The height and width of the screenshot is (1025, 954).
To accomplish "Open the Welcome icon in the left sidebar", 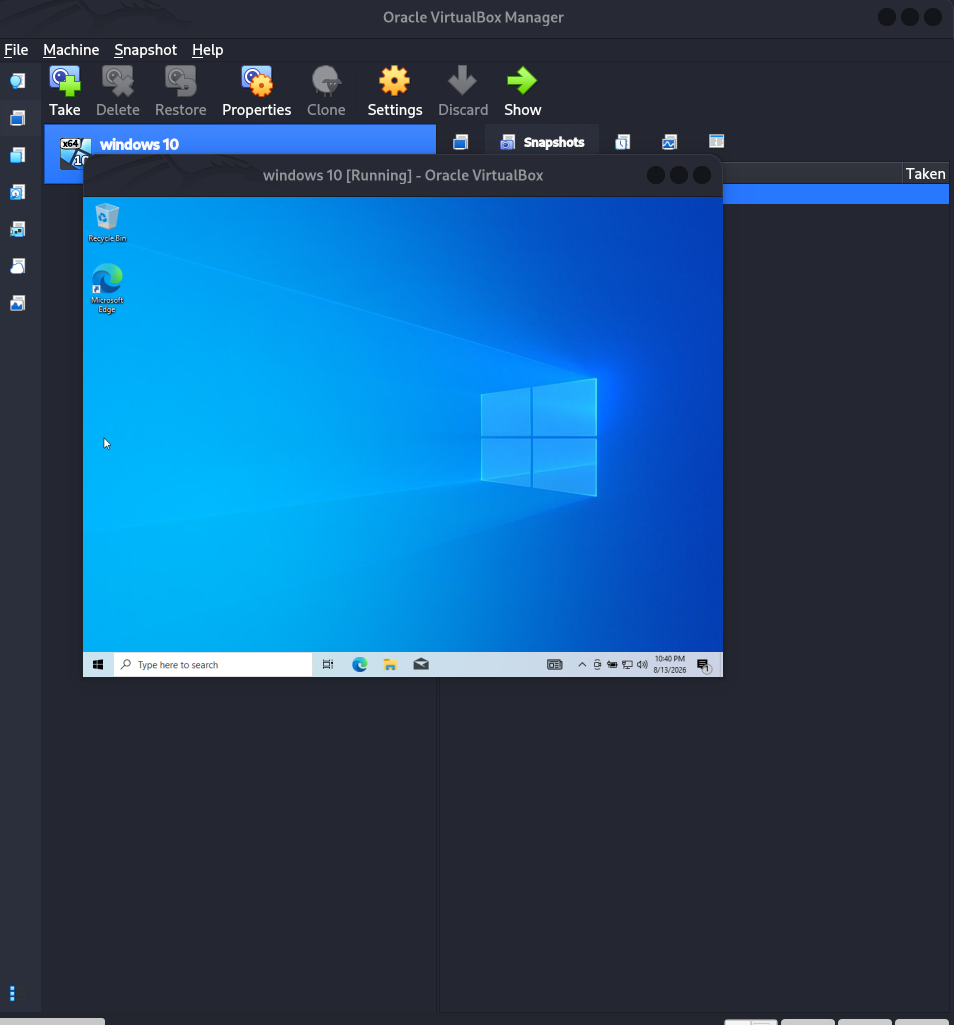I will (18, 80).
